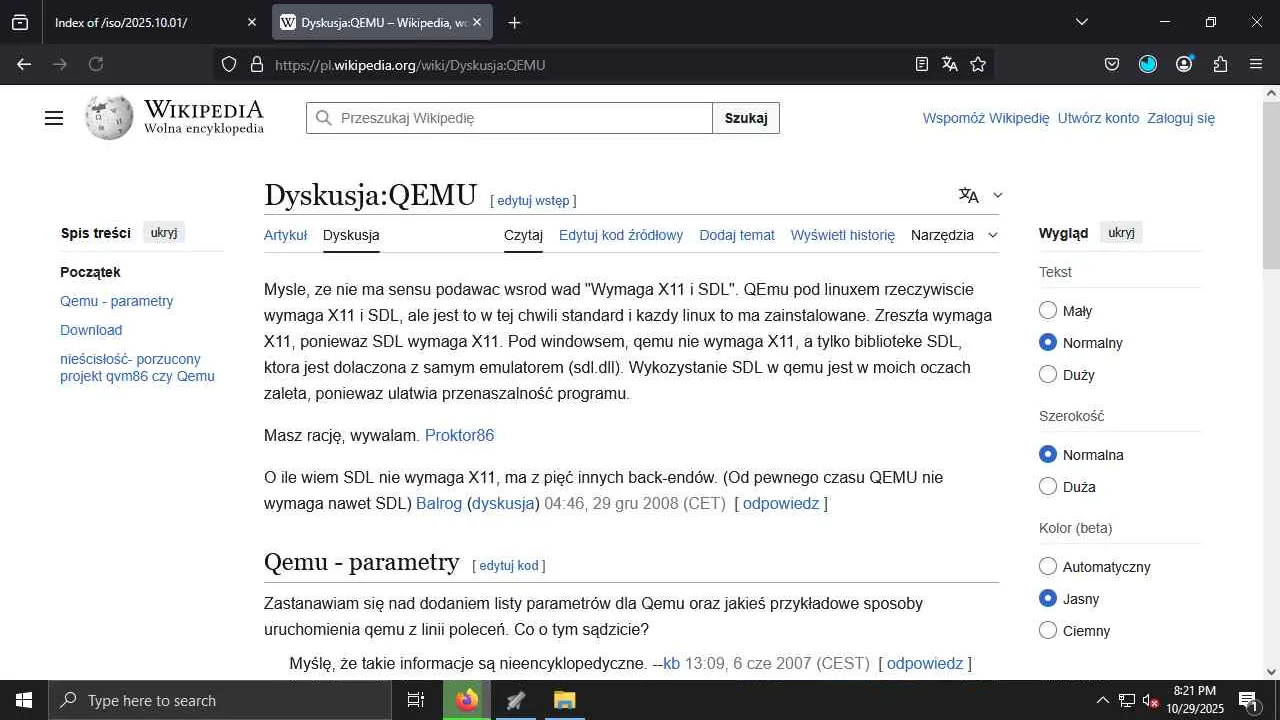The image size is (1280, 720).
Task: Switch to the Dyskusja tab
Action: coord(351,235)
